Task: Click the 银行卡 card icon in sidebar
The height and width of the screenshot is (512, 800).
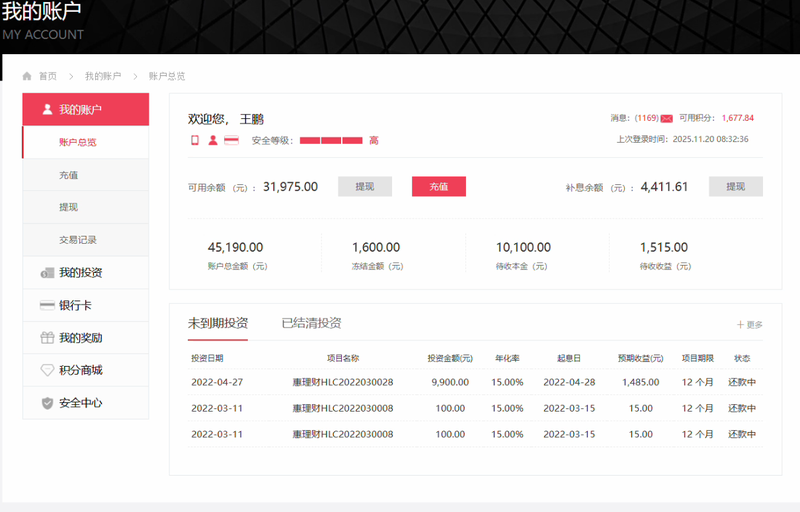Action: point(47,305)
